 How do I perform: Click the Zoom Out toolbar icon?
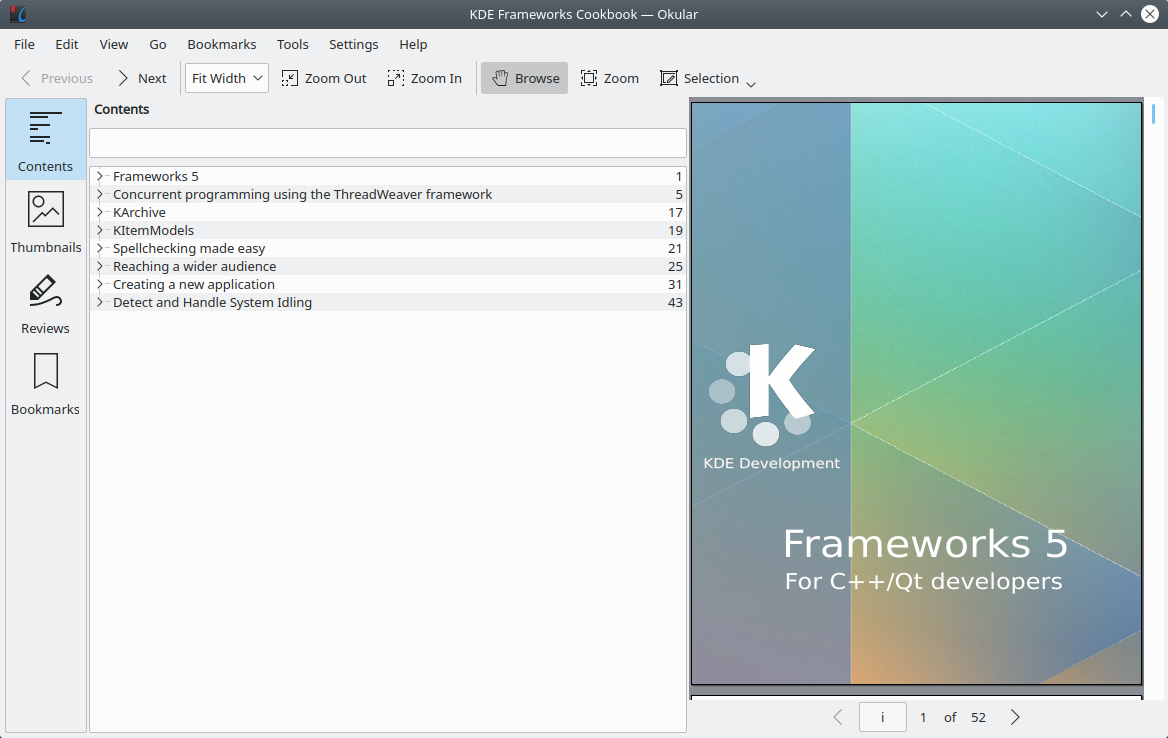290,78
